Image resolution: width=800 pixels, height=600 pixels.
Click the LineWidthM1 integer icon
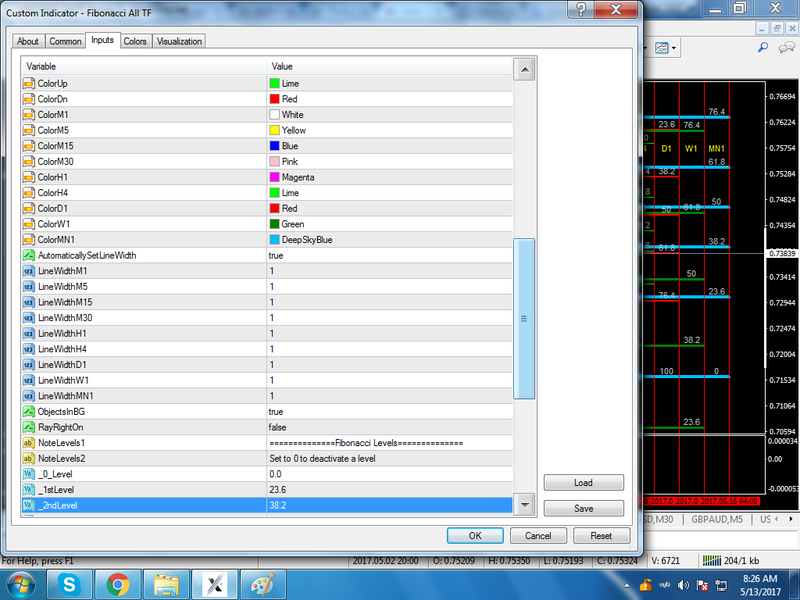pos(29,271)
